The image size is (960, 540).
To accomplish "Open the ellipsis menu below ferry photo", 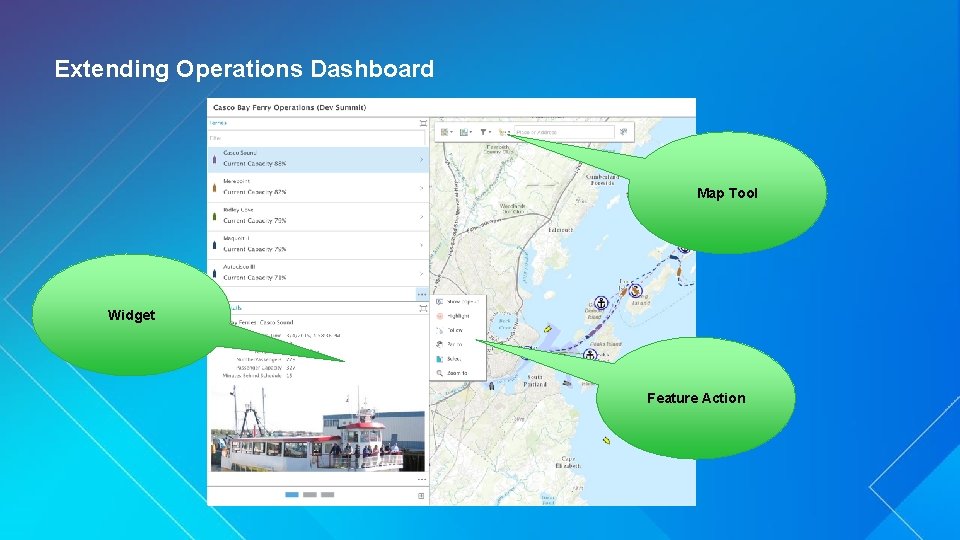I will (422, 479).
